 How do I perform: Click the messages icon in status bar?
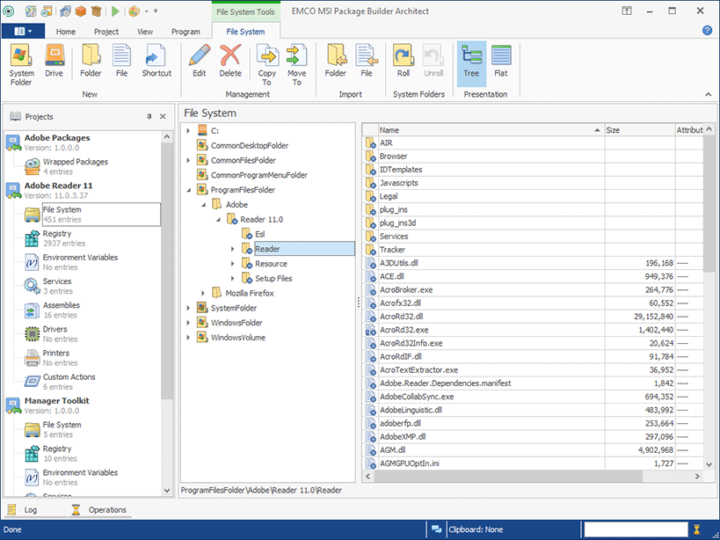(436, 529)
